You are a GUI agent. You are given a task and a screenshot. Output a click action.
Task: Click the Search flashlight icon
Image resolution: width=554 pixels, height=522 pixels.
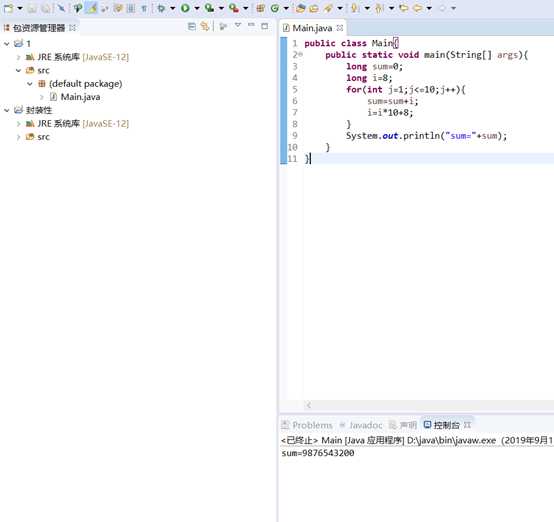tap(328, 8)
